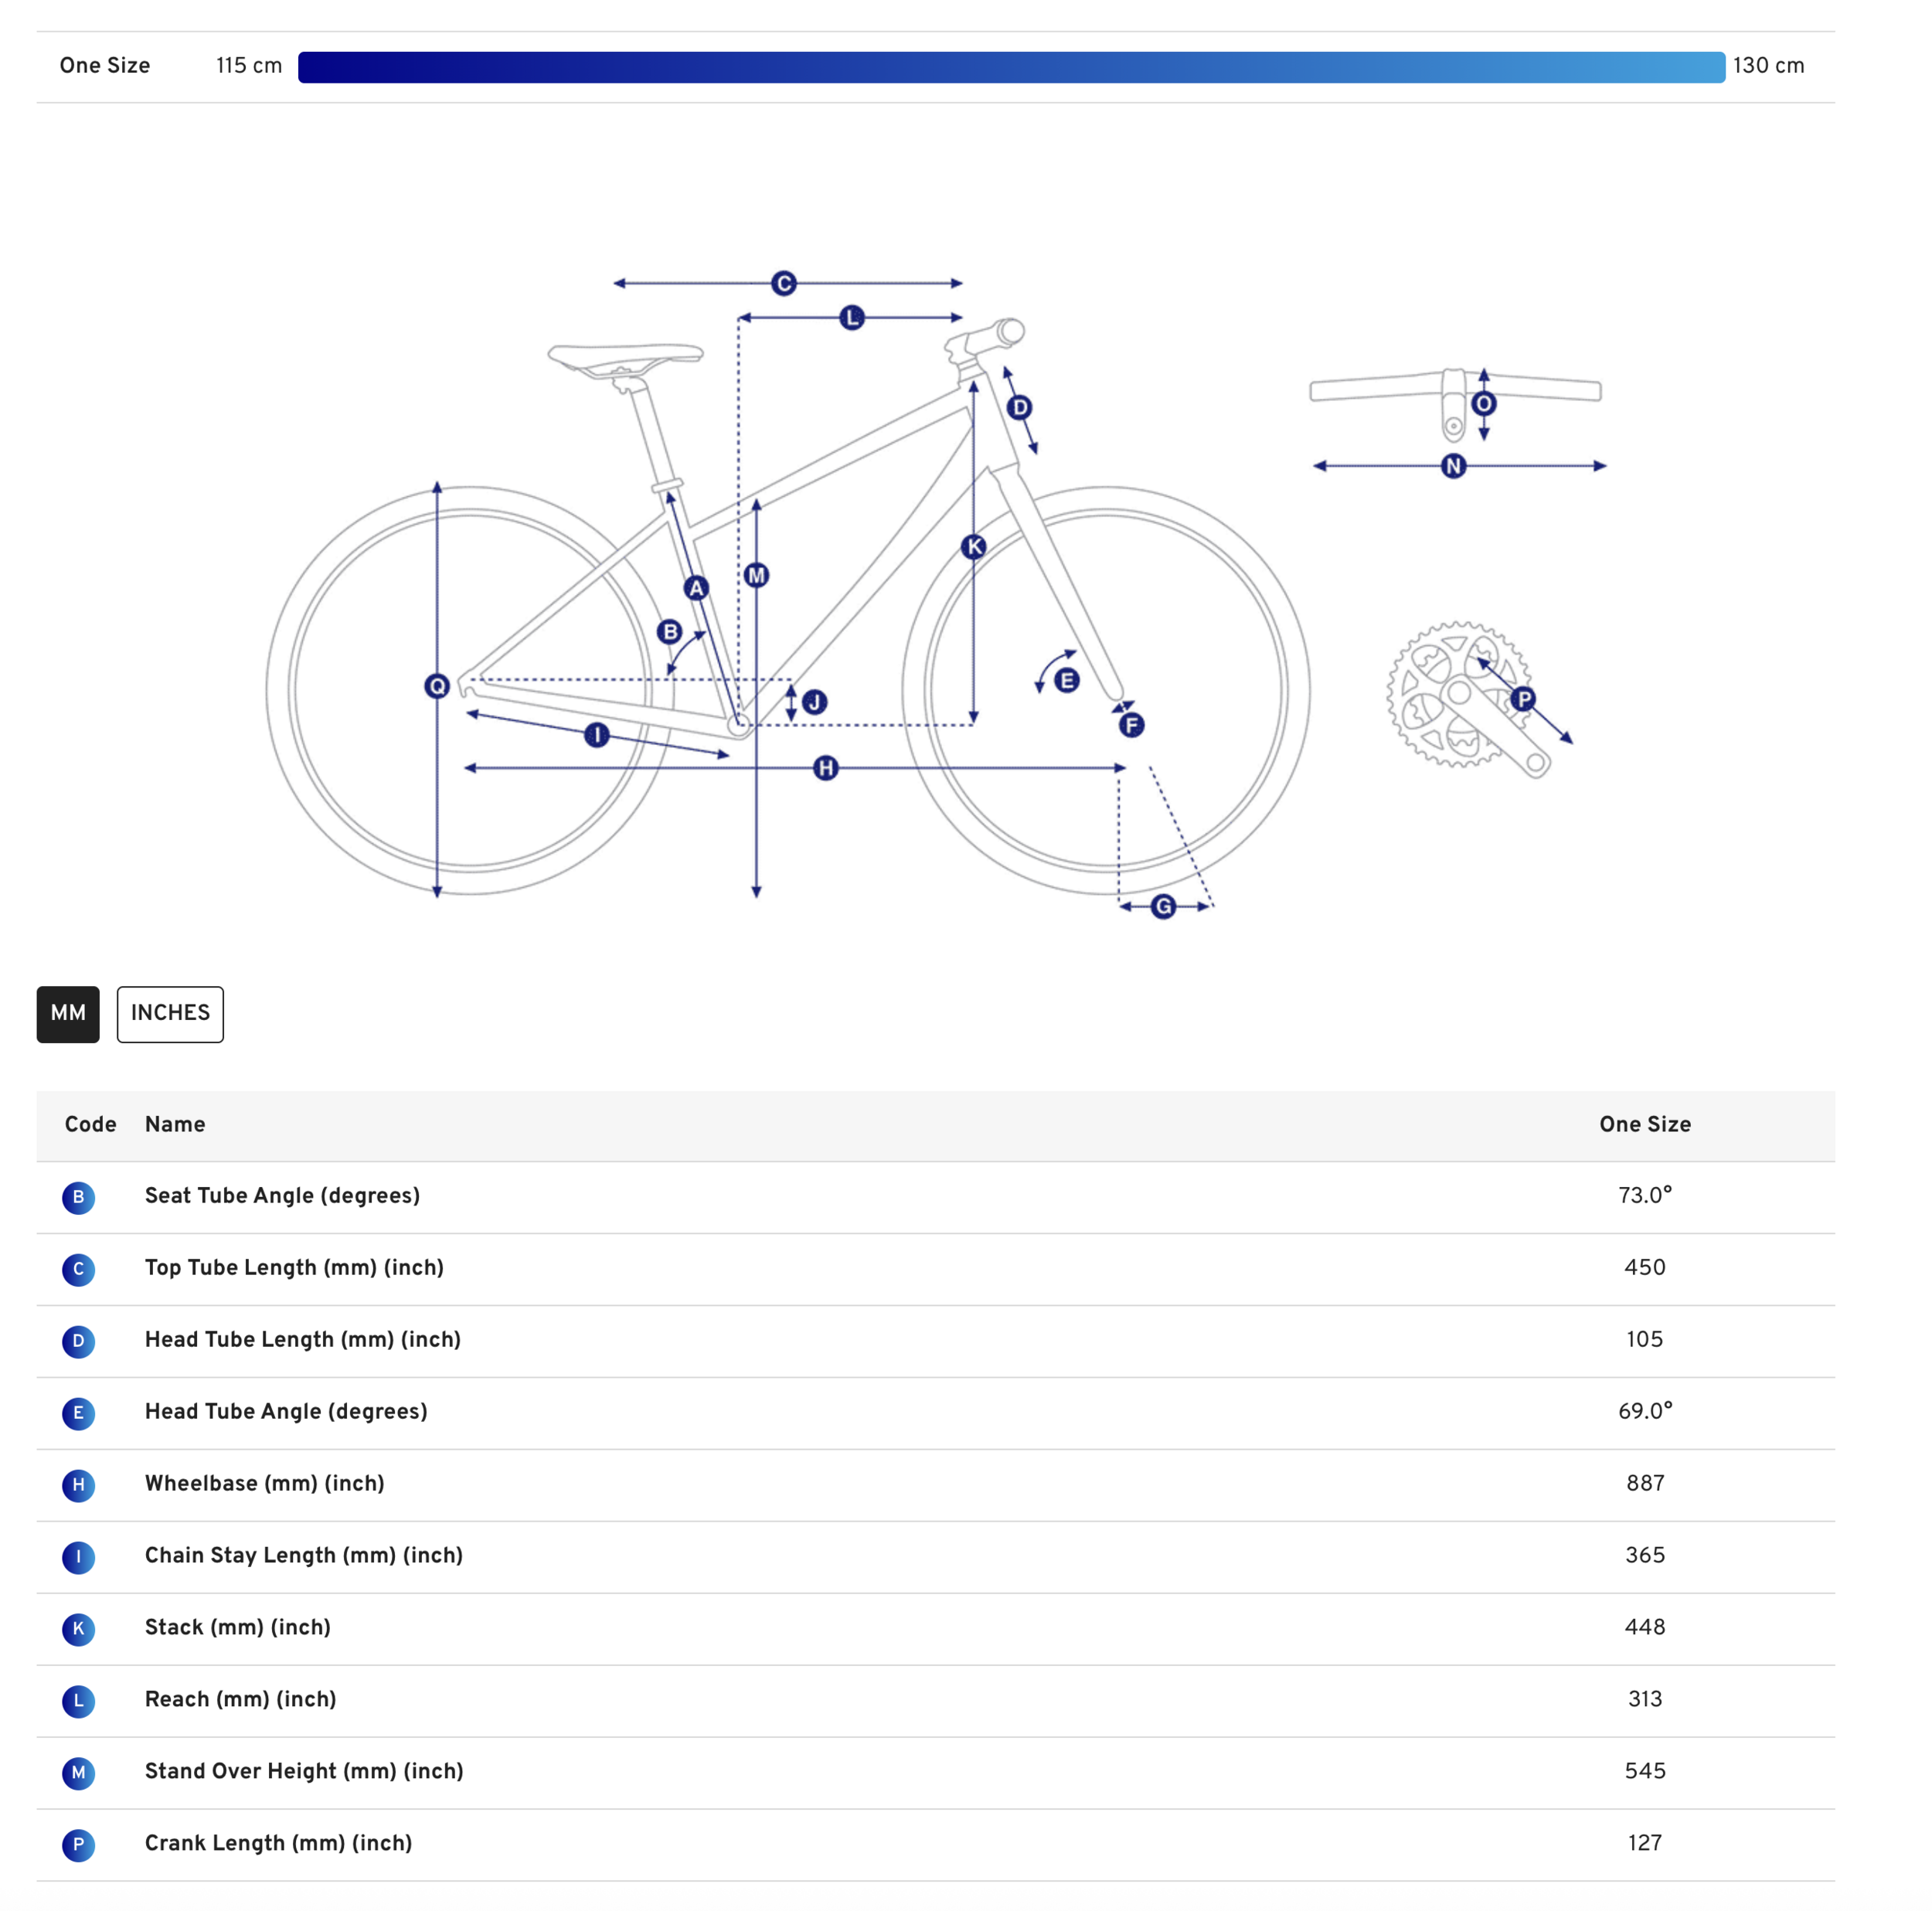This screenshot has height=1911, width=1932.
Task: Click the P code badge in table
Action: 78,1845
